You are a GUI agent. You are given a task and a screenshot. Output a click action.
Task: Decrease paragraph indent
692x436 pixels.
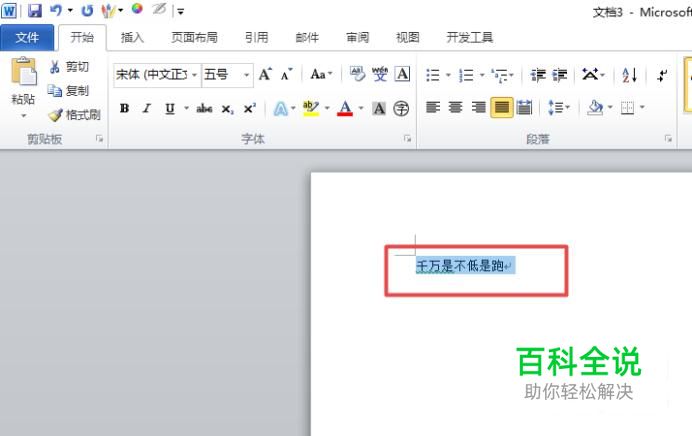tap(538, 75)
